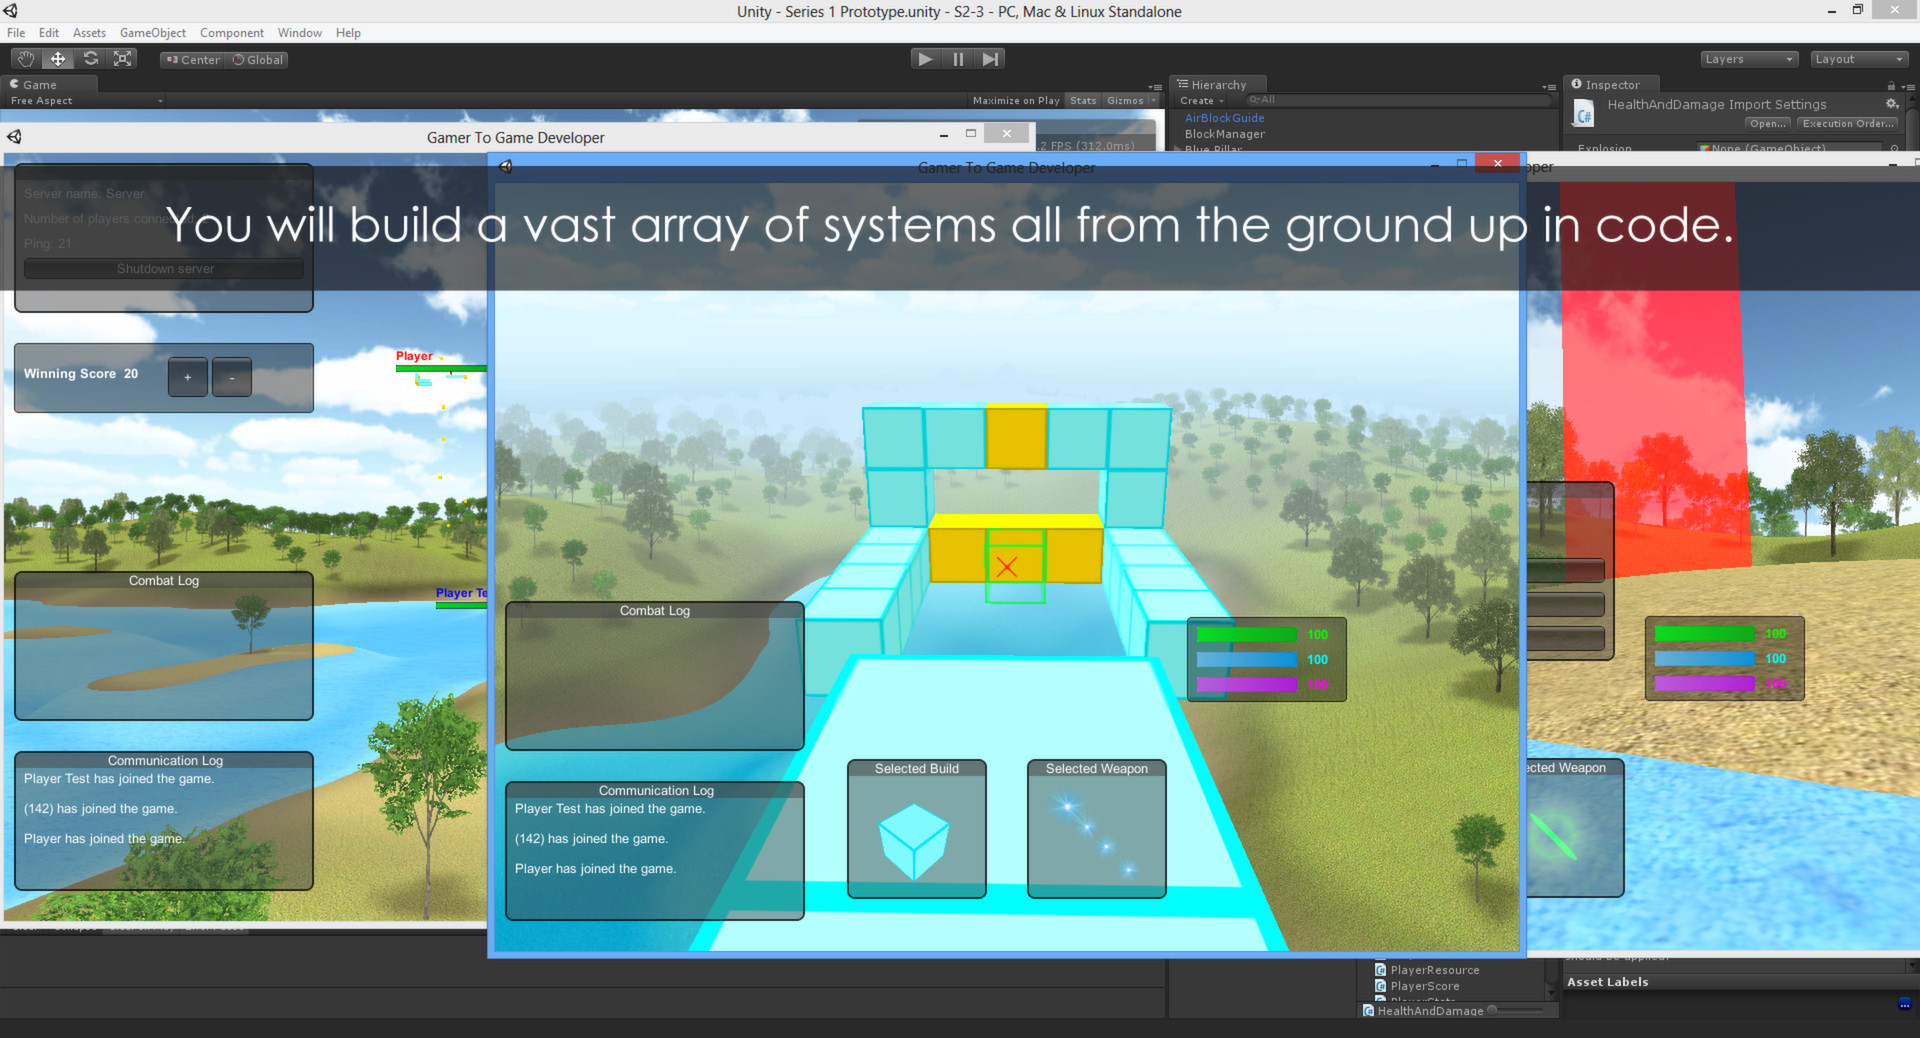The width and height of the screenshot is (1920, 1038).
Task: Toggle Global coordinate mode
Action: coord(258,60)
